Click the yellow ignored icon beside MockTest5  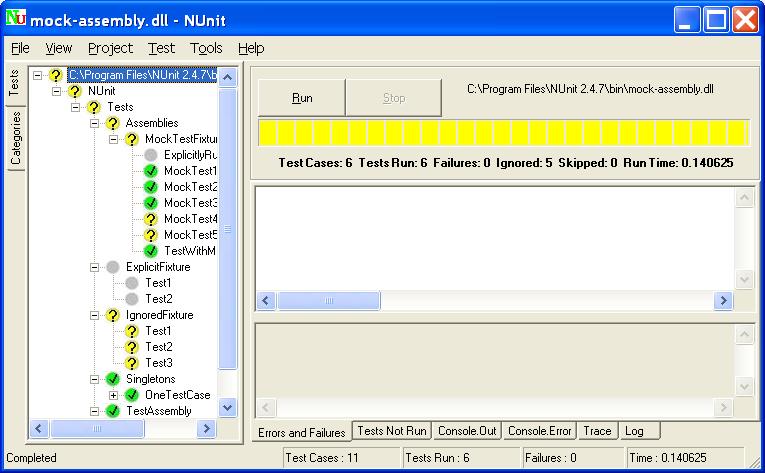151,235
